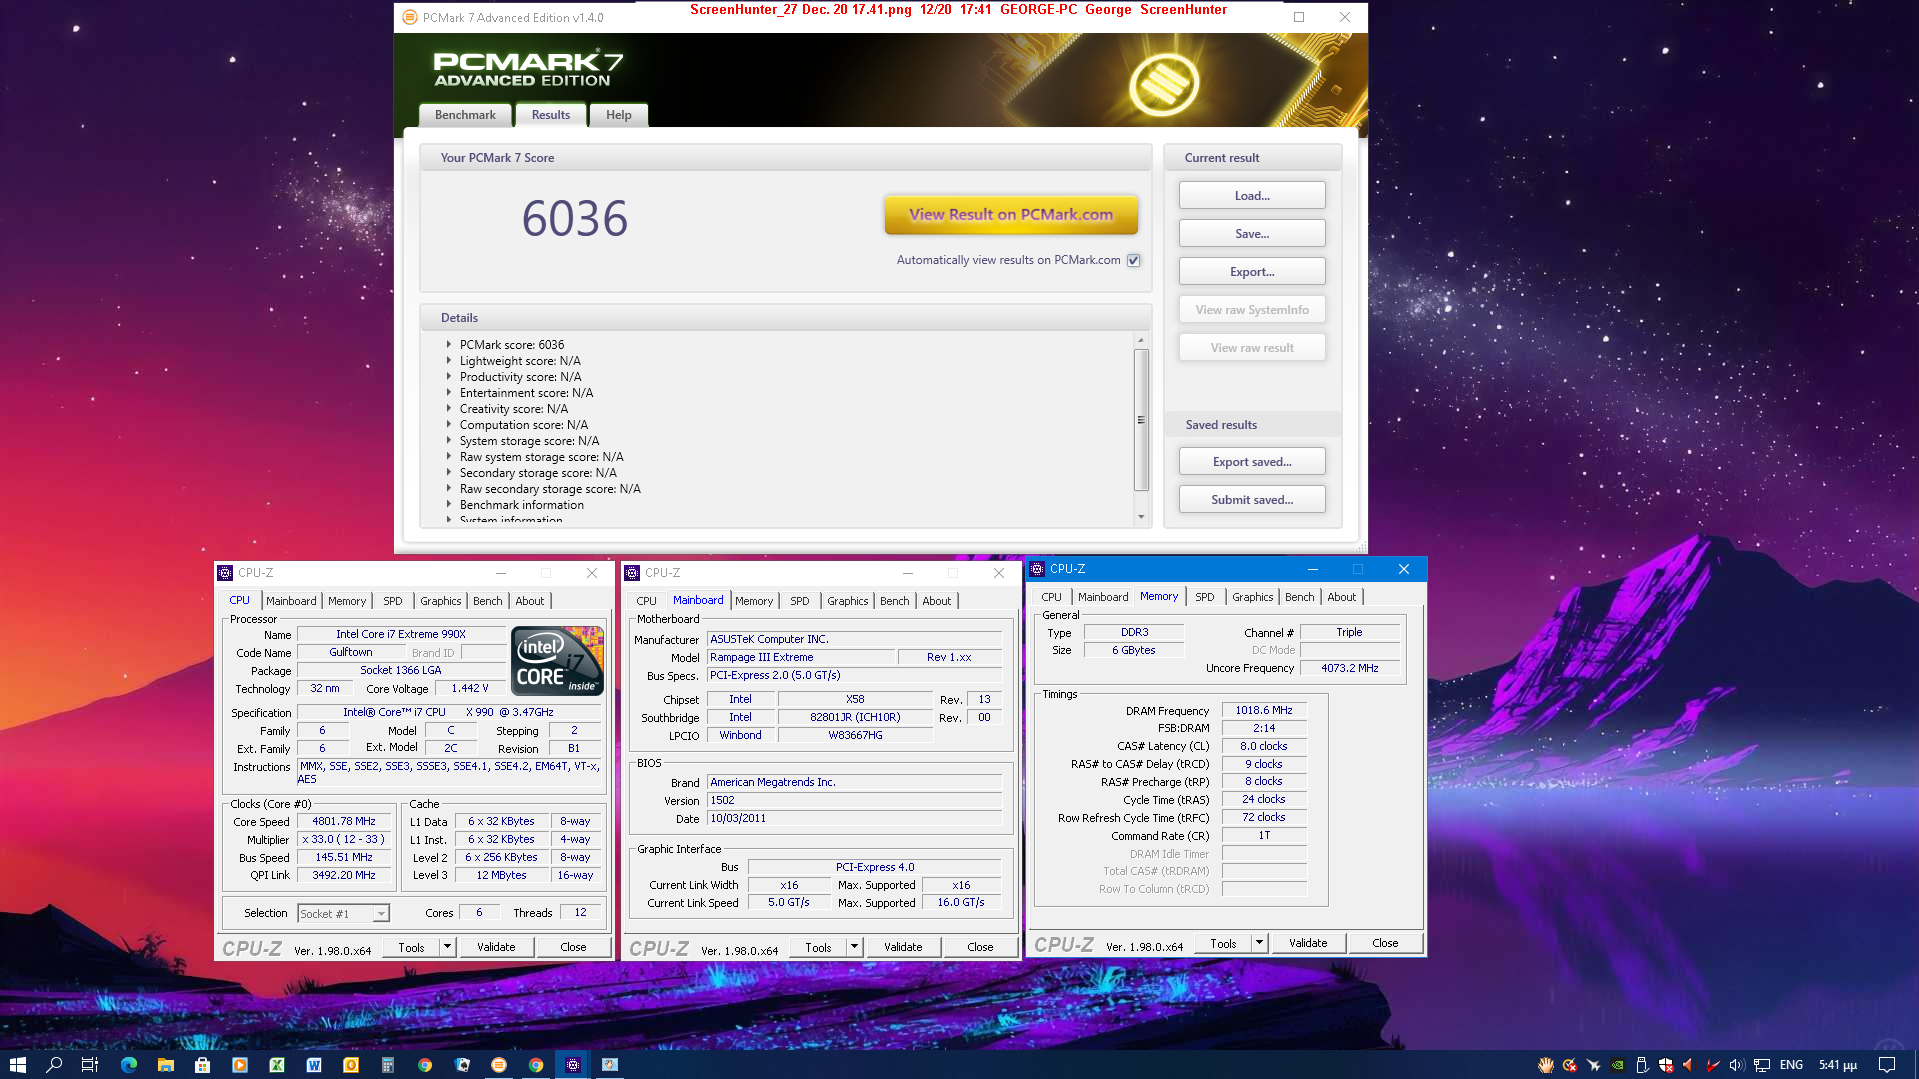Click CPU-Z icon in right window title bar
This screenshot has height=1079, width=1919.
(1037, 569)
